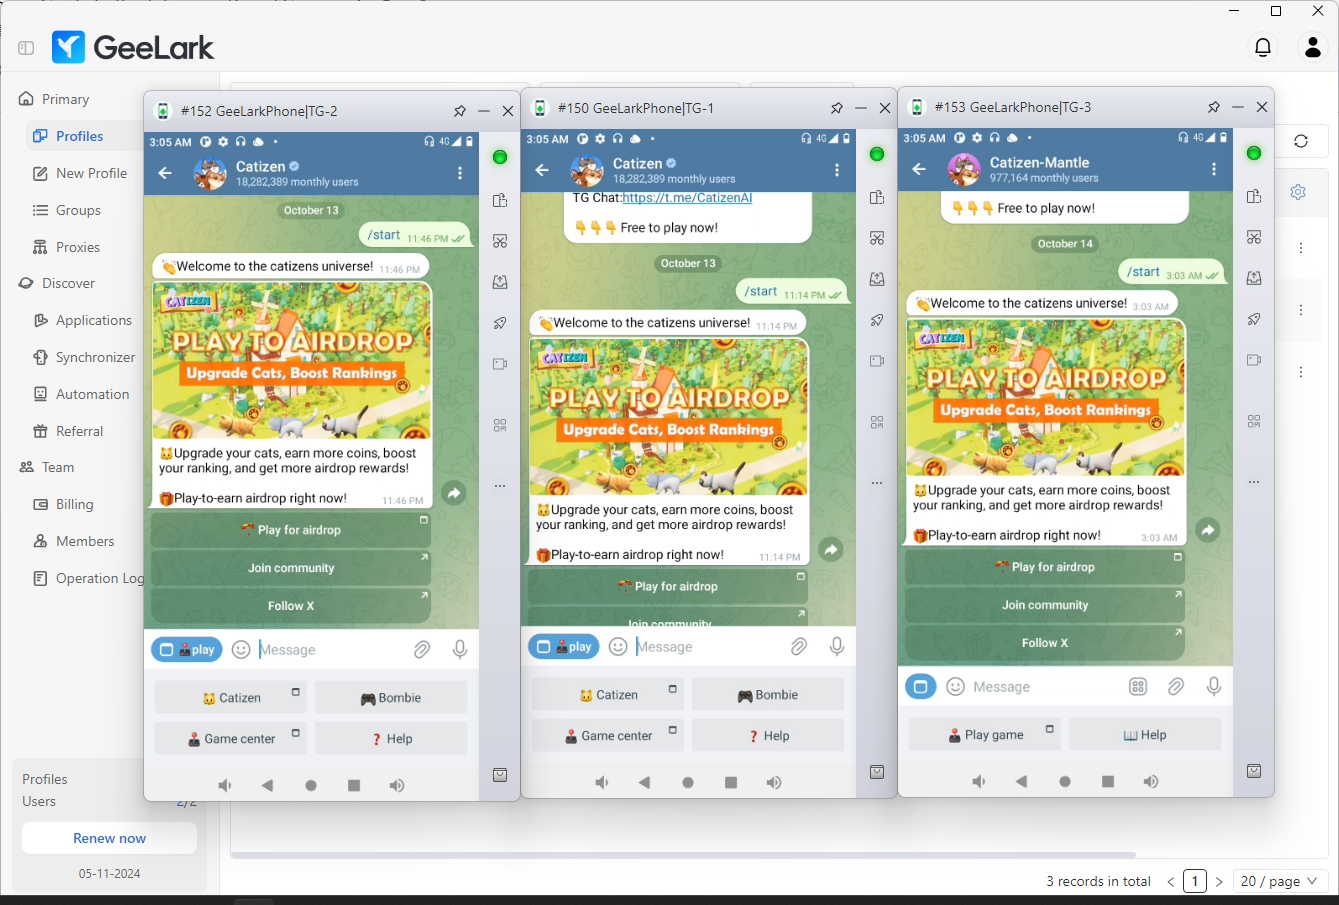The width and height of the screenshot is (1339, 905).
Task: Pin the #150 GeeLarkPhone|TG-1 window
Action: pyautogui.click(x=837, y=108)
